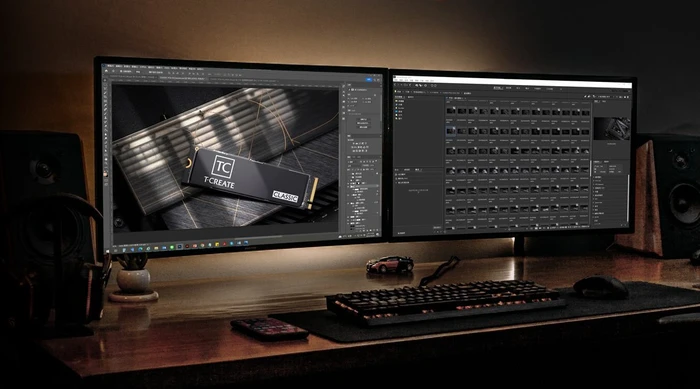The image size is (700, 389).
Task: Open the Windows Start menu on left monitor
Action: 108,252
